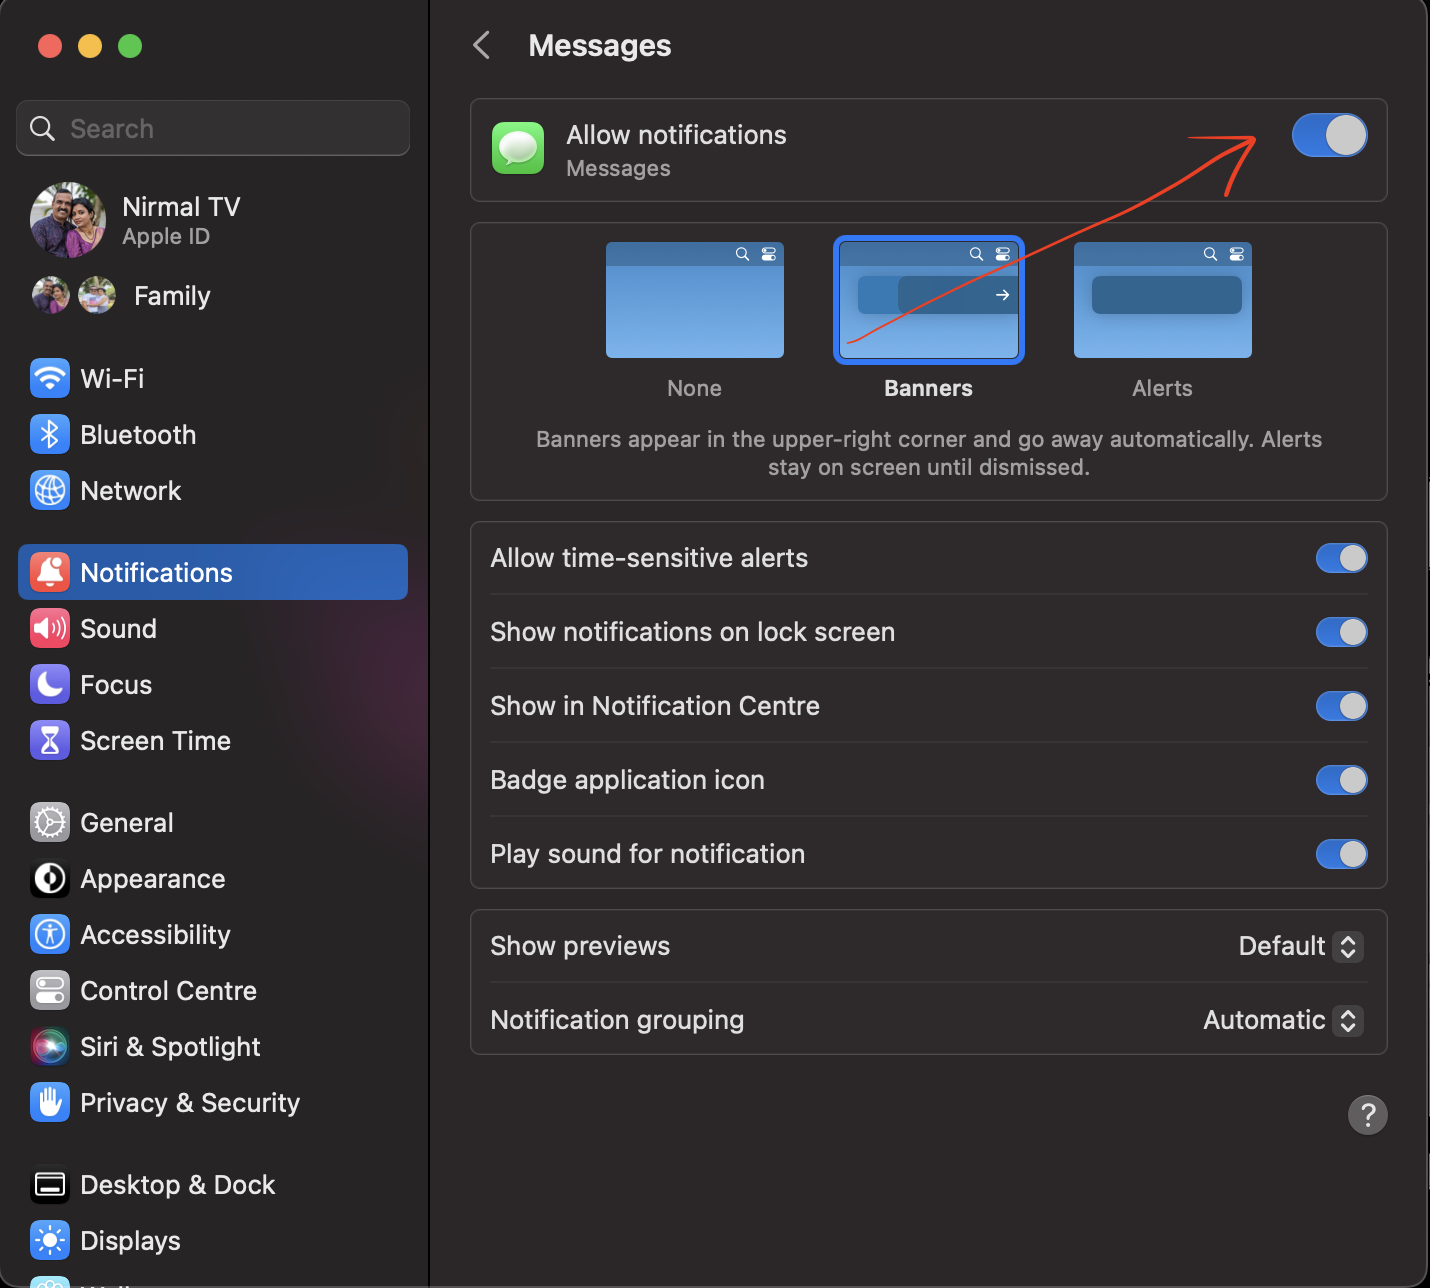Toggle Allow notifications switch
Image resolution: width=1430 pixels, height=1288 pixels.
click(1329, 135)
